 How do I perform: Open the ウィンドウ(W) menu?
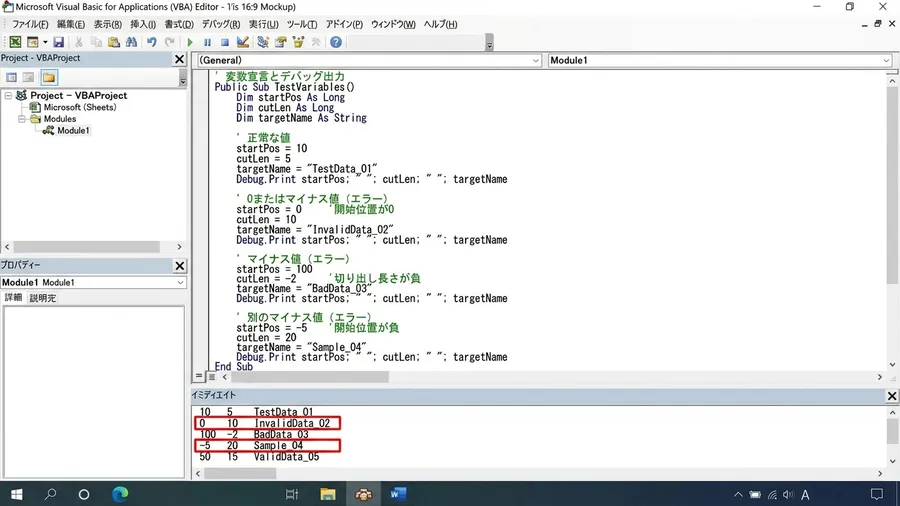click(393, 24)
